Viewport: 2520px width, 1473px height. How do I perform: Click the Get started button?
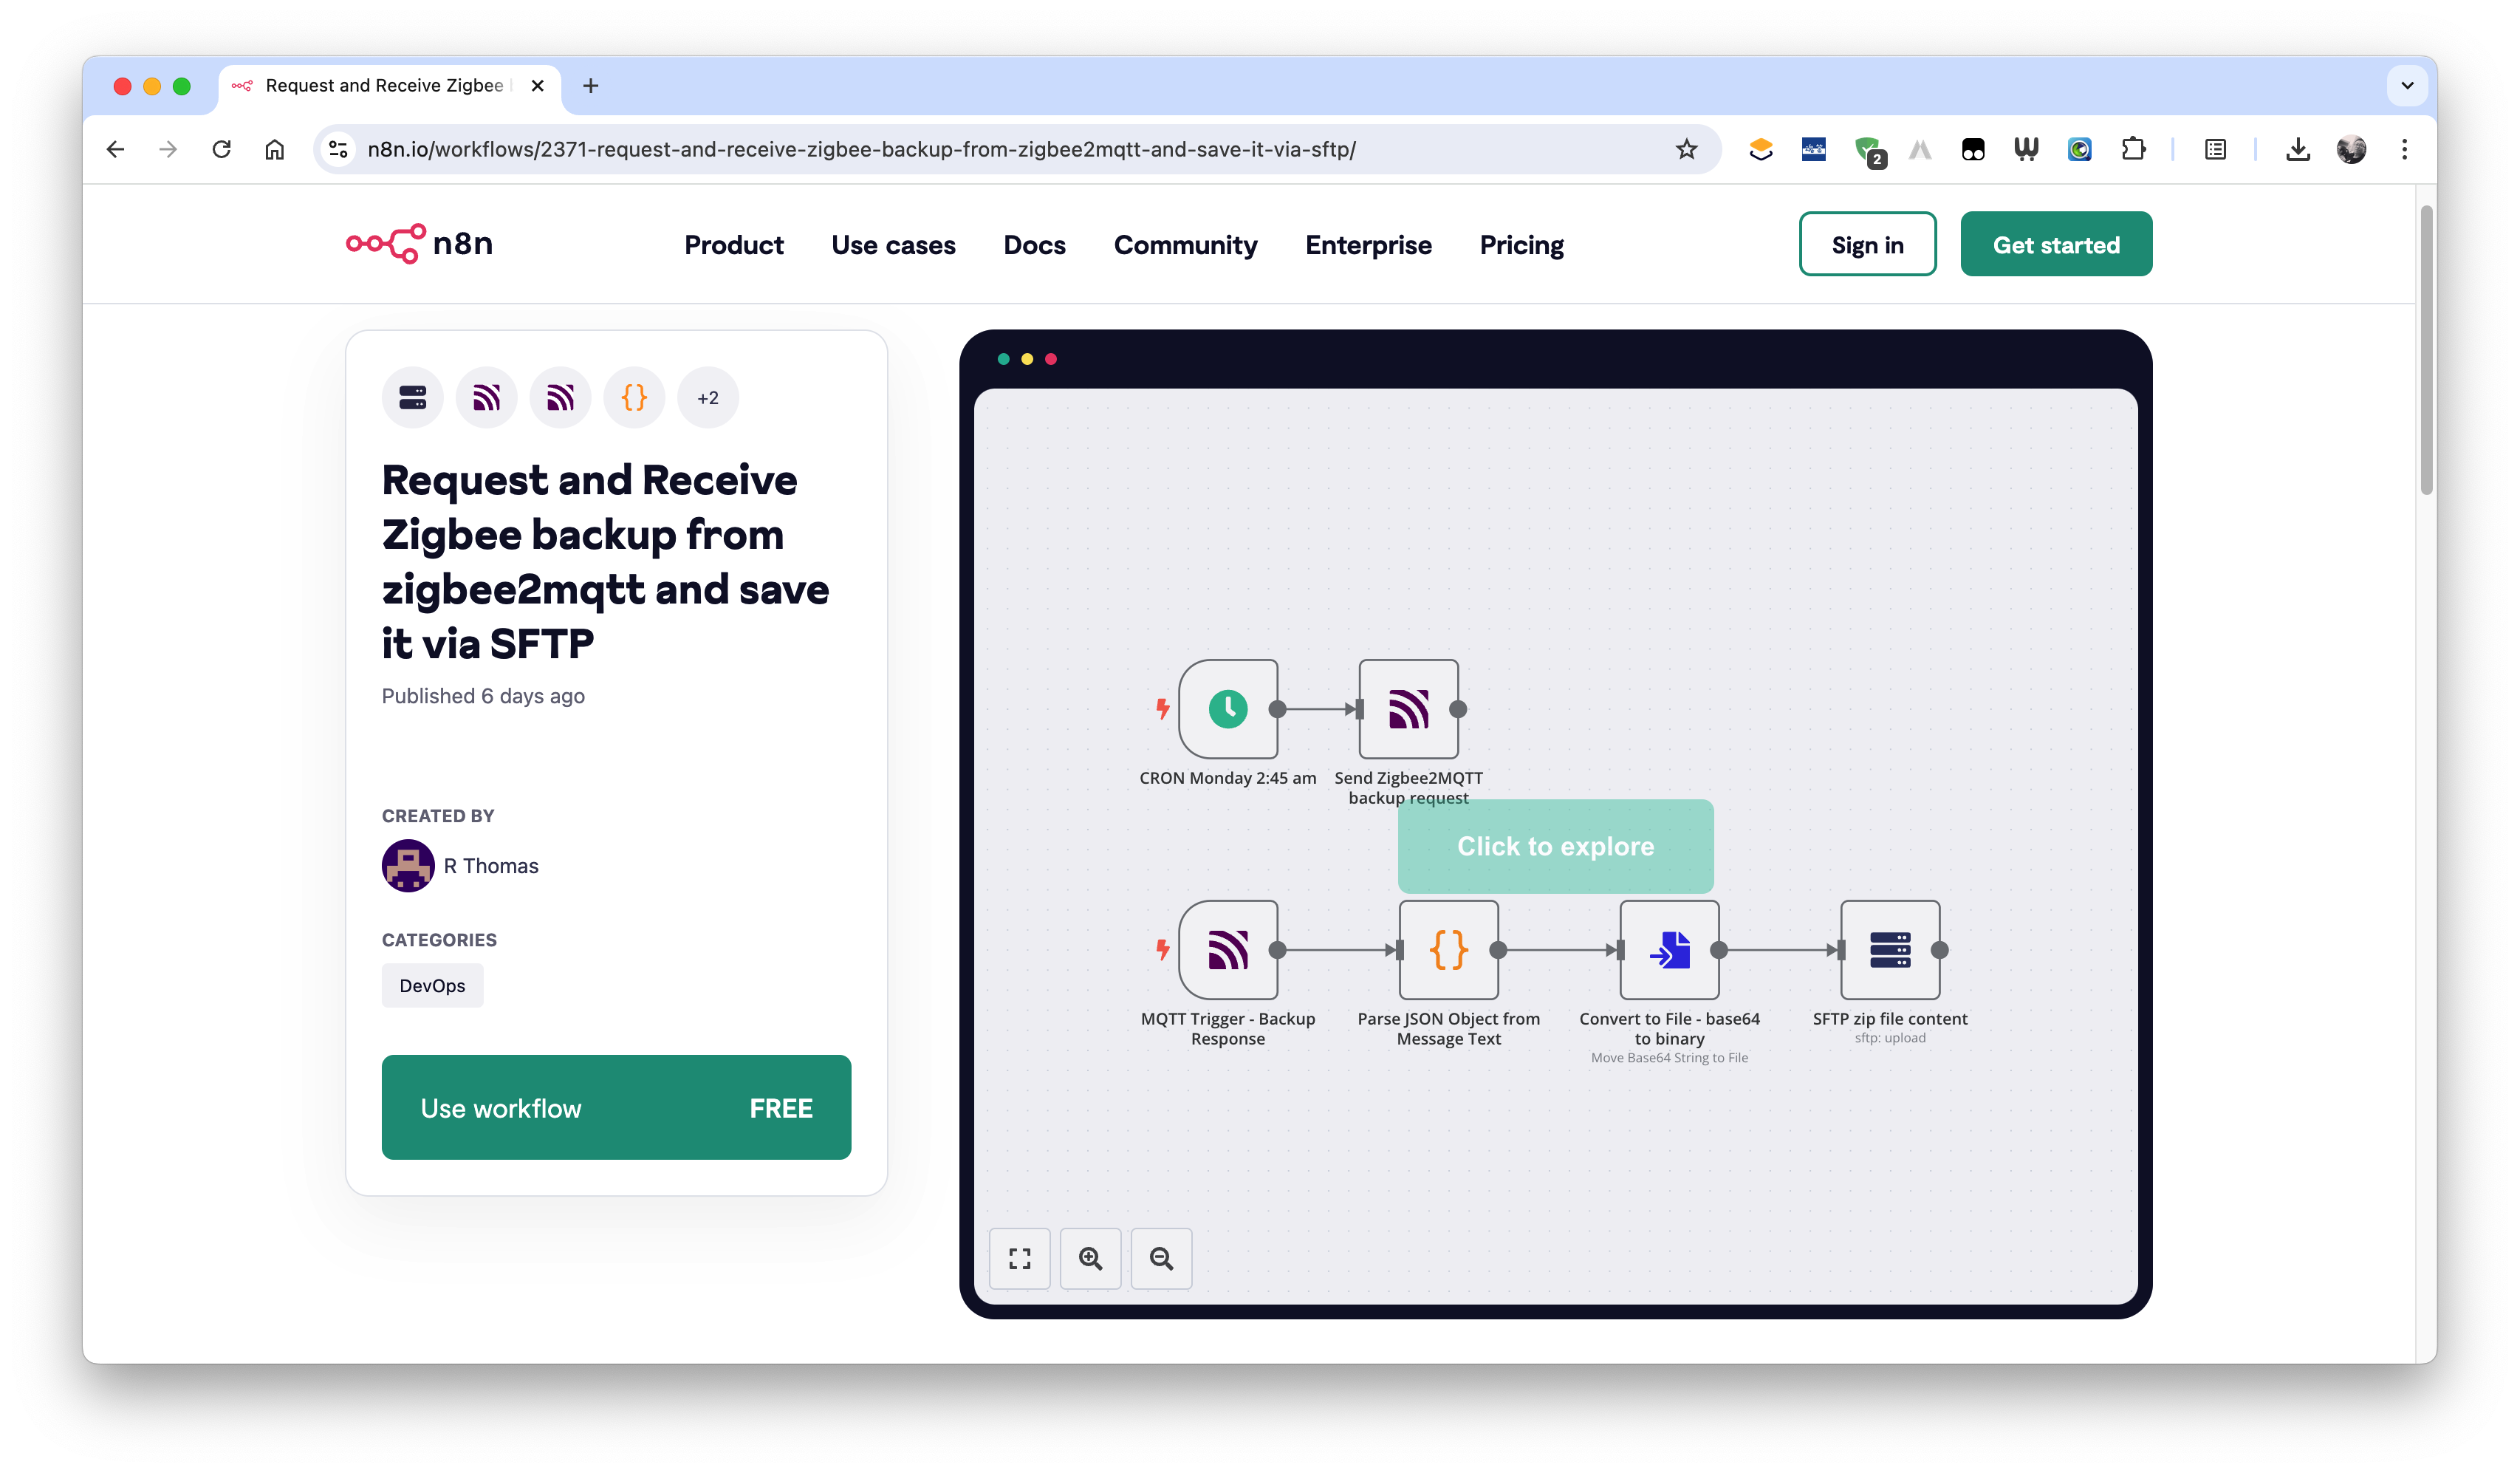point(2056,244)
